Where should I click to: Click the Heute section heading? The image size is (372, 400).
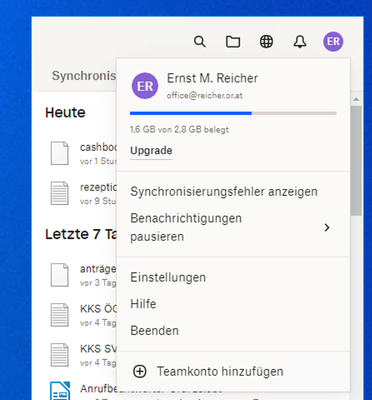coord(65,113)
